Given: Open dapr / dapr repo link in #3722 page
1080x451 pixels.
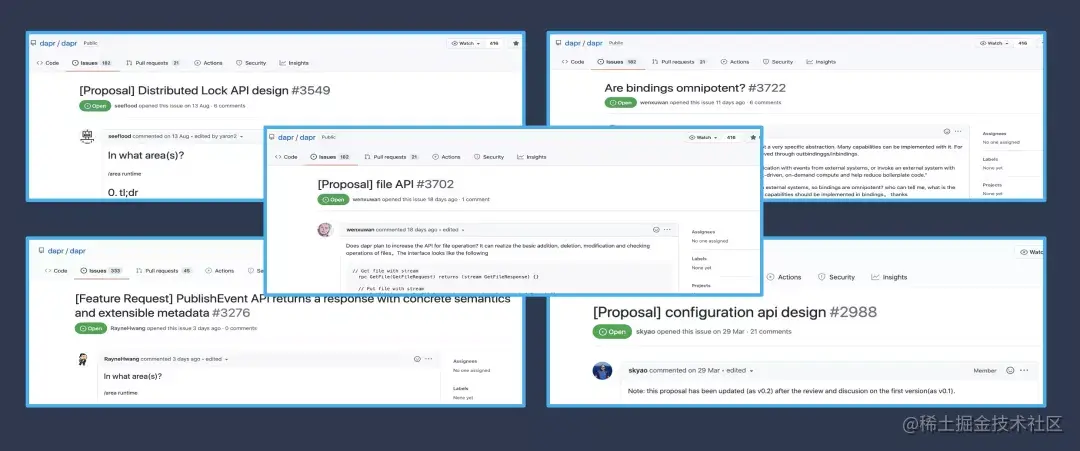Looking at the screenshot, I should [583, 43].
